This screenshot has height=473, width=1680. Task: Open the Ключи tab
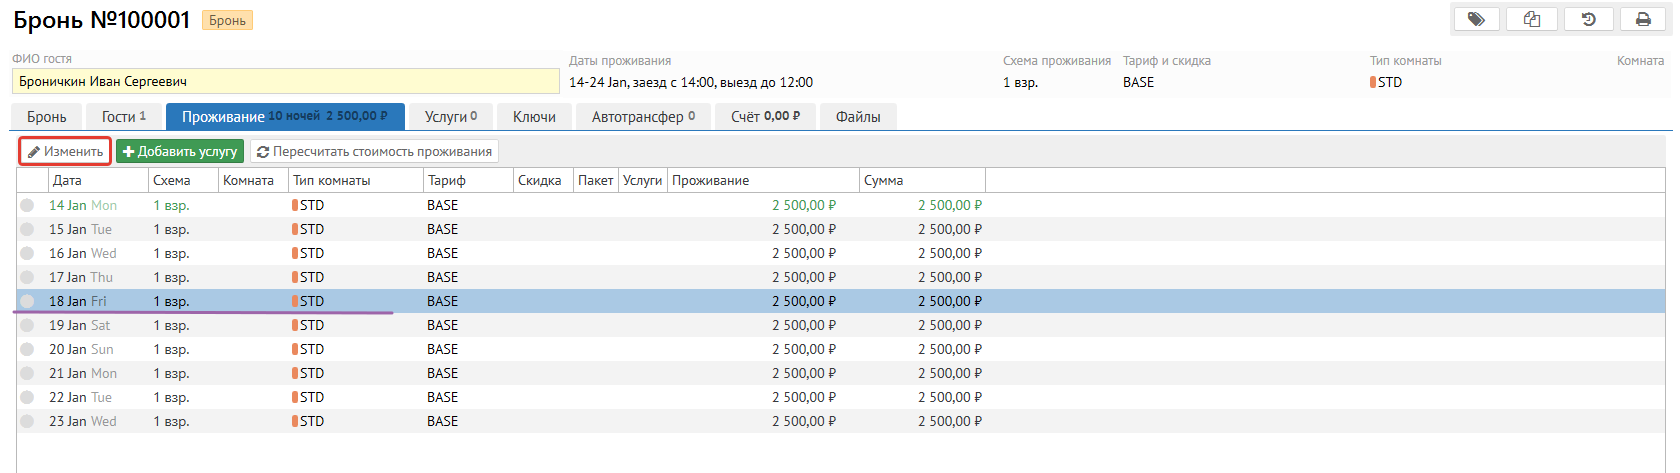click(x=534, y=117)
